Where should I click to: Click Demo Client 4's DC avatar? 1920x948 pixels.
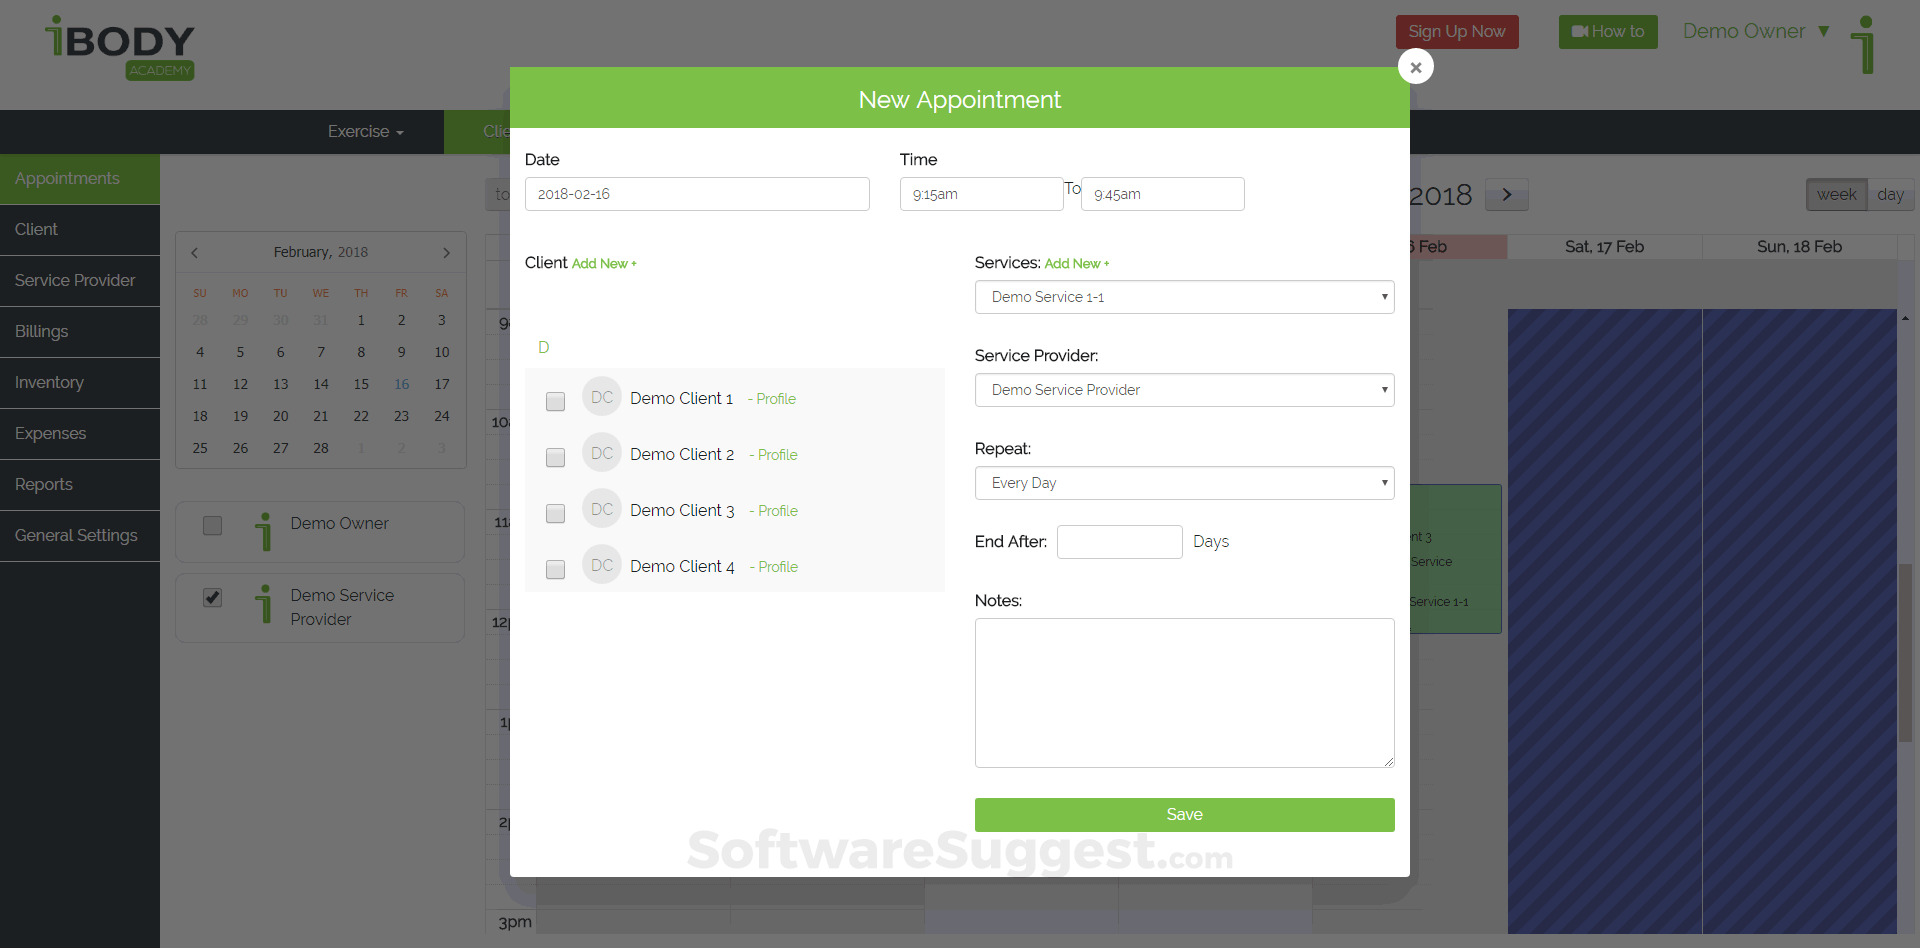coord(601,565)
